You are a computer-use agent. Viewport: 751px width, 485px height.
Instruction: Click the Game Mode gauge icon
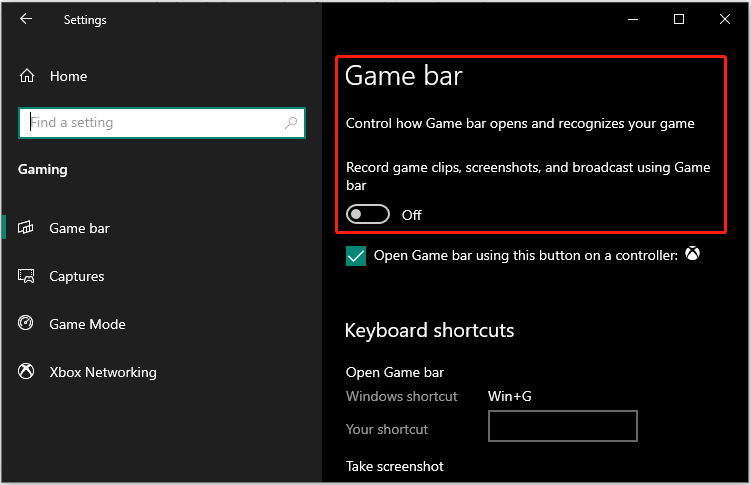coord(26,323)
